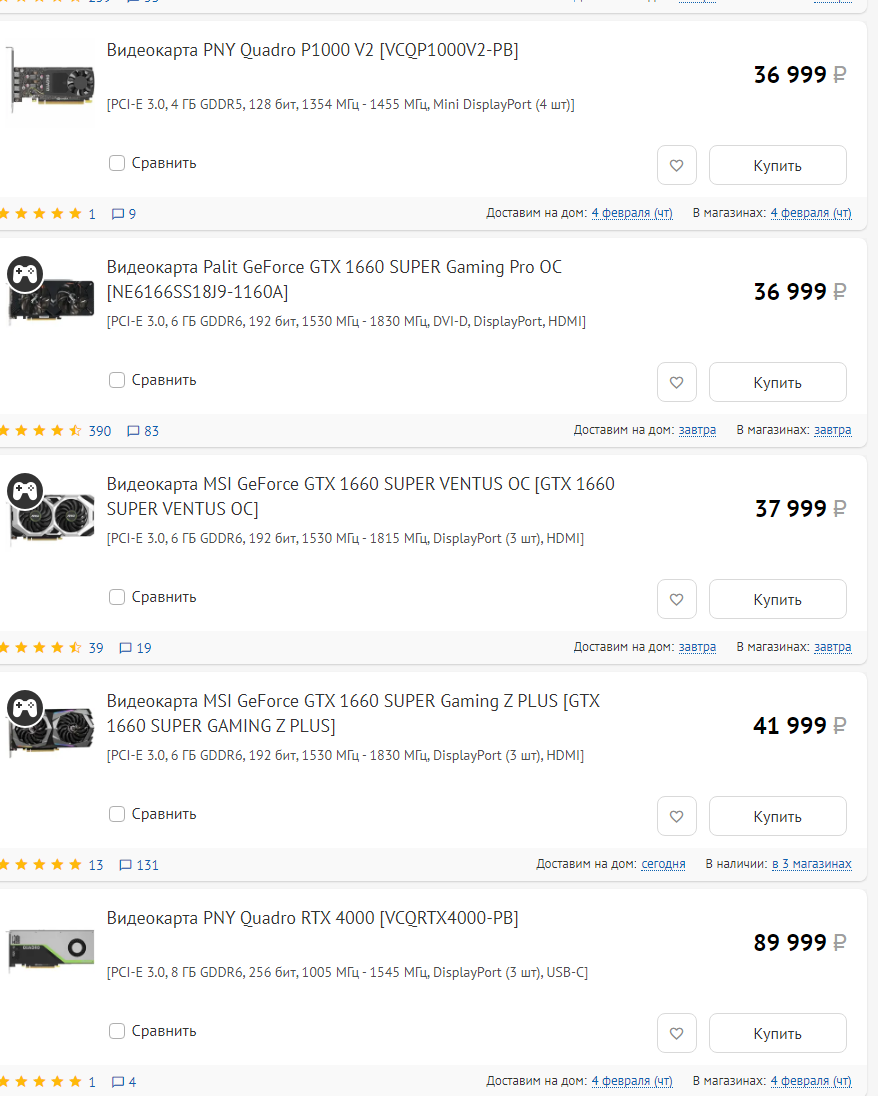Buy the PNY Quadro RTX 4000

pos(777,1033)
